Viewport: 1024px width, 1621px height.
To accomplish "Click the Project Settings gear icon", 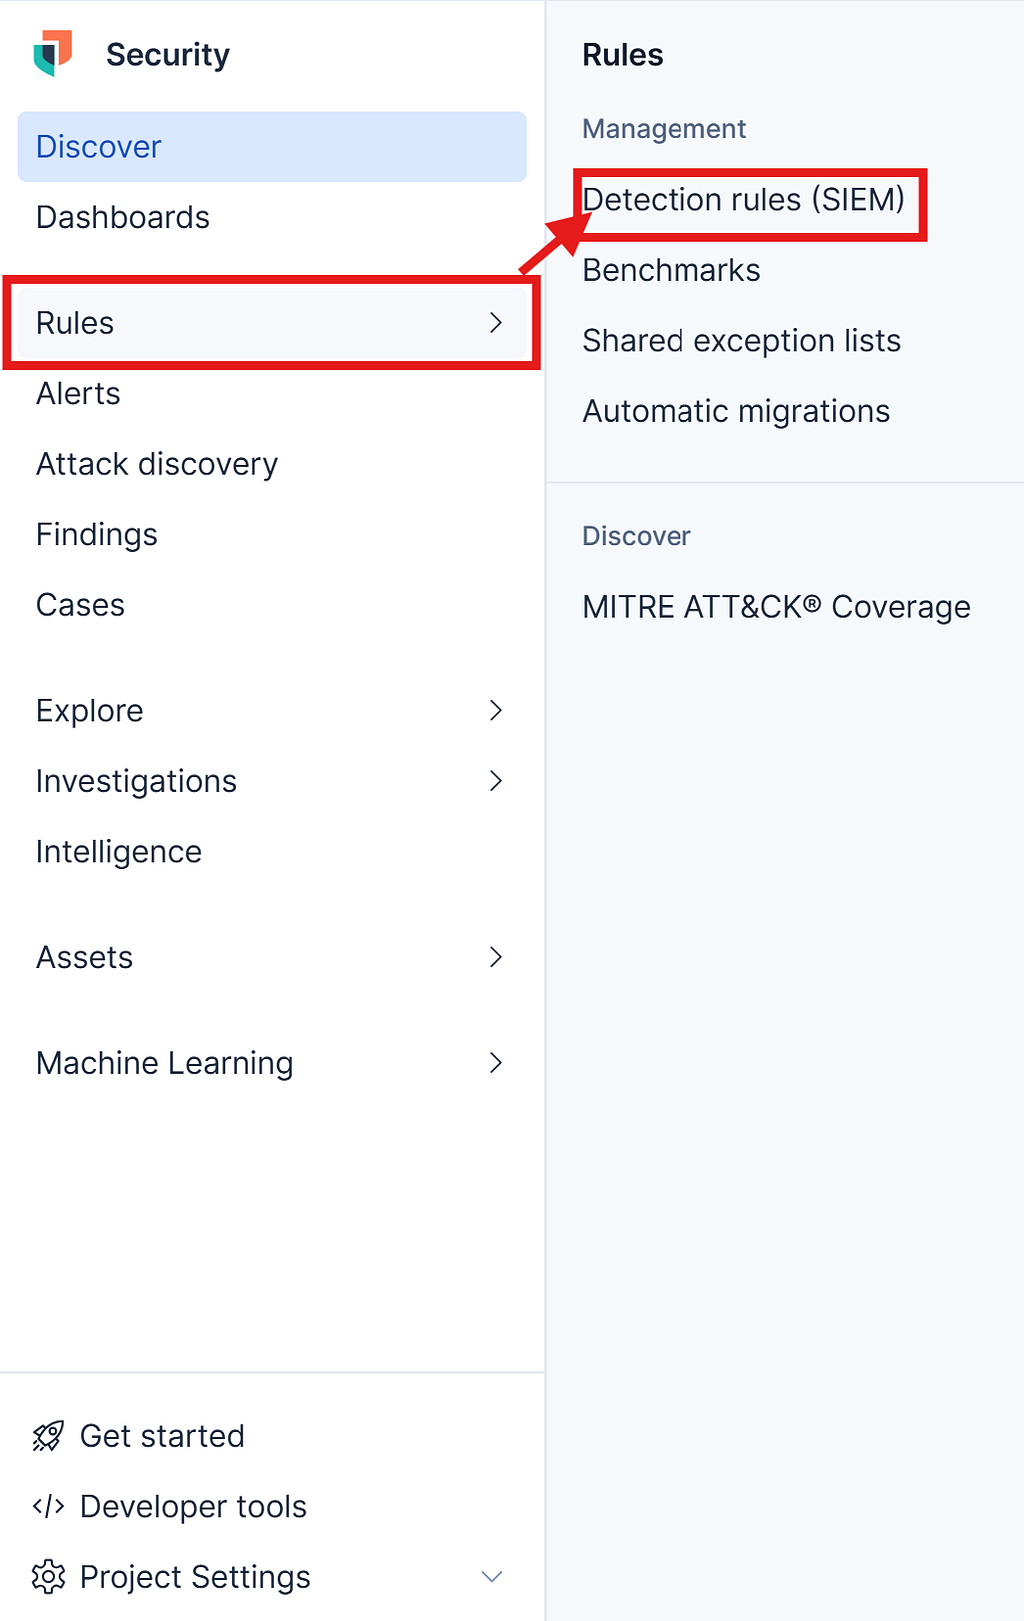I will click(x=48, y=1577).
